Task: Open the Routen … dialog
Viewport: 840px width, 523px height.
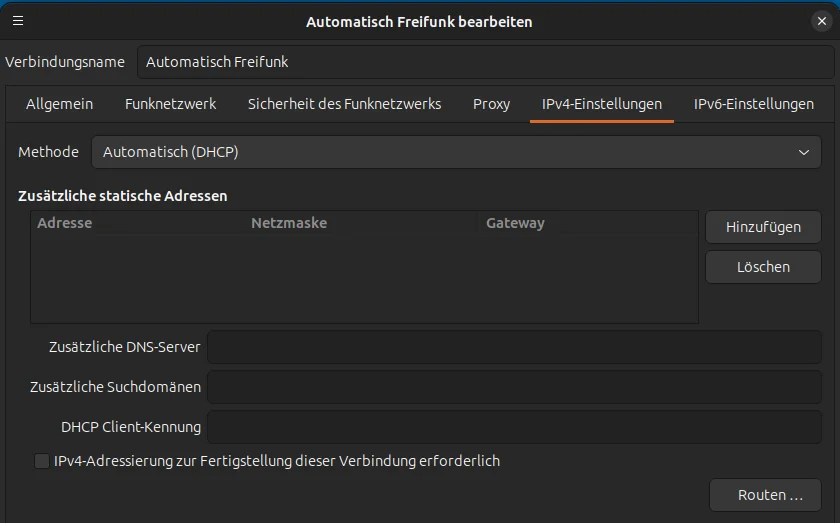Action: (765, 495)
